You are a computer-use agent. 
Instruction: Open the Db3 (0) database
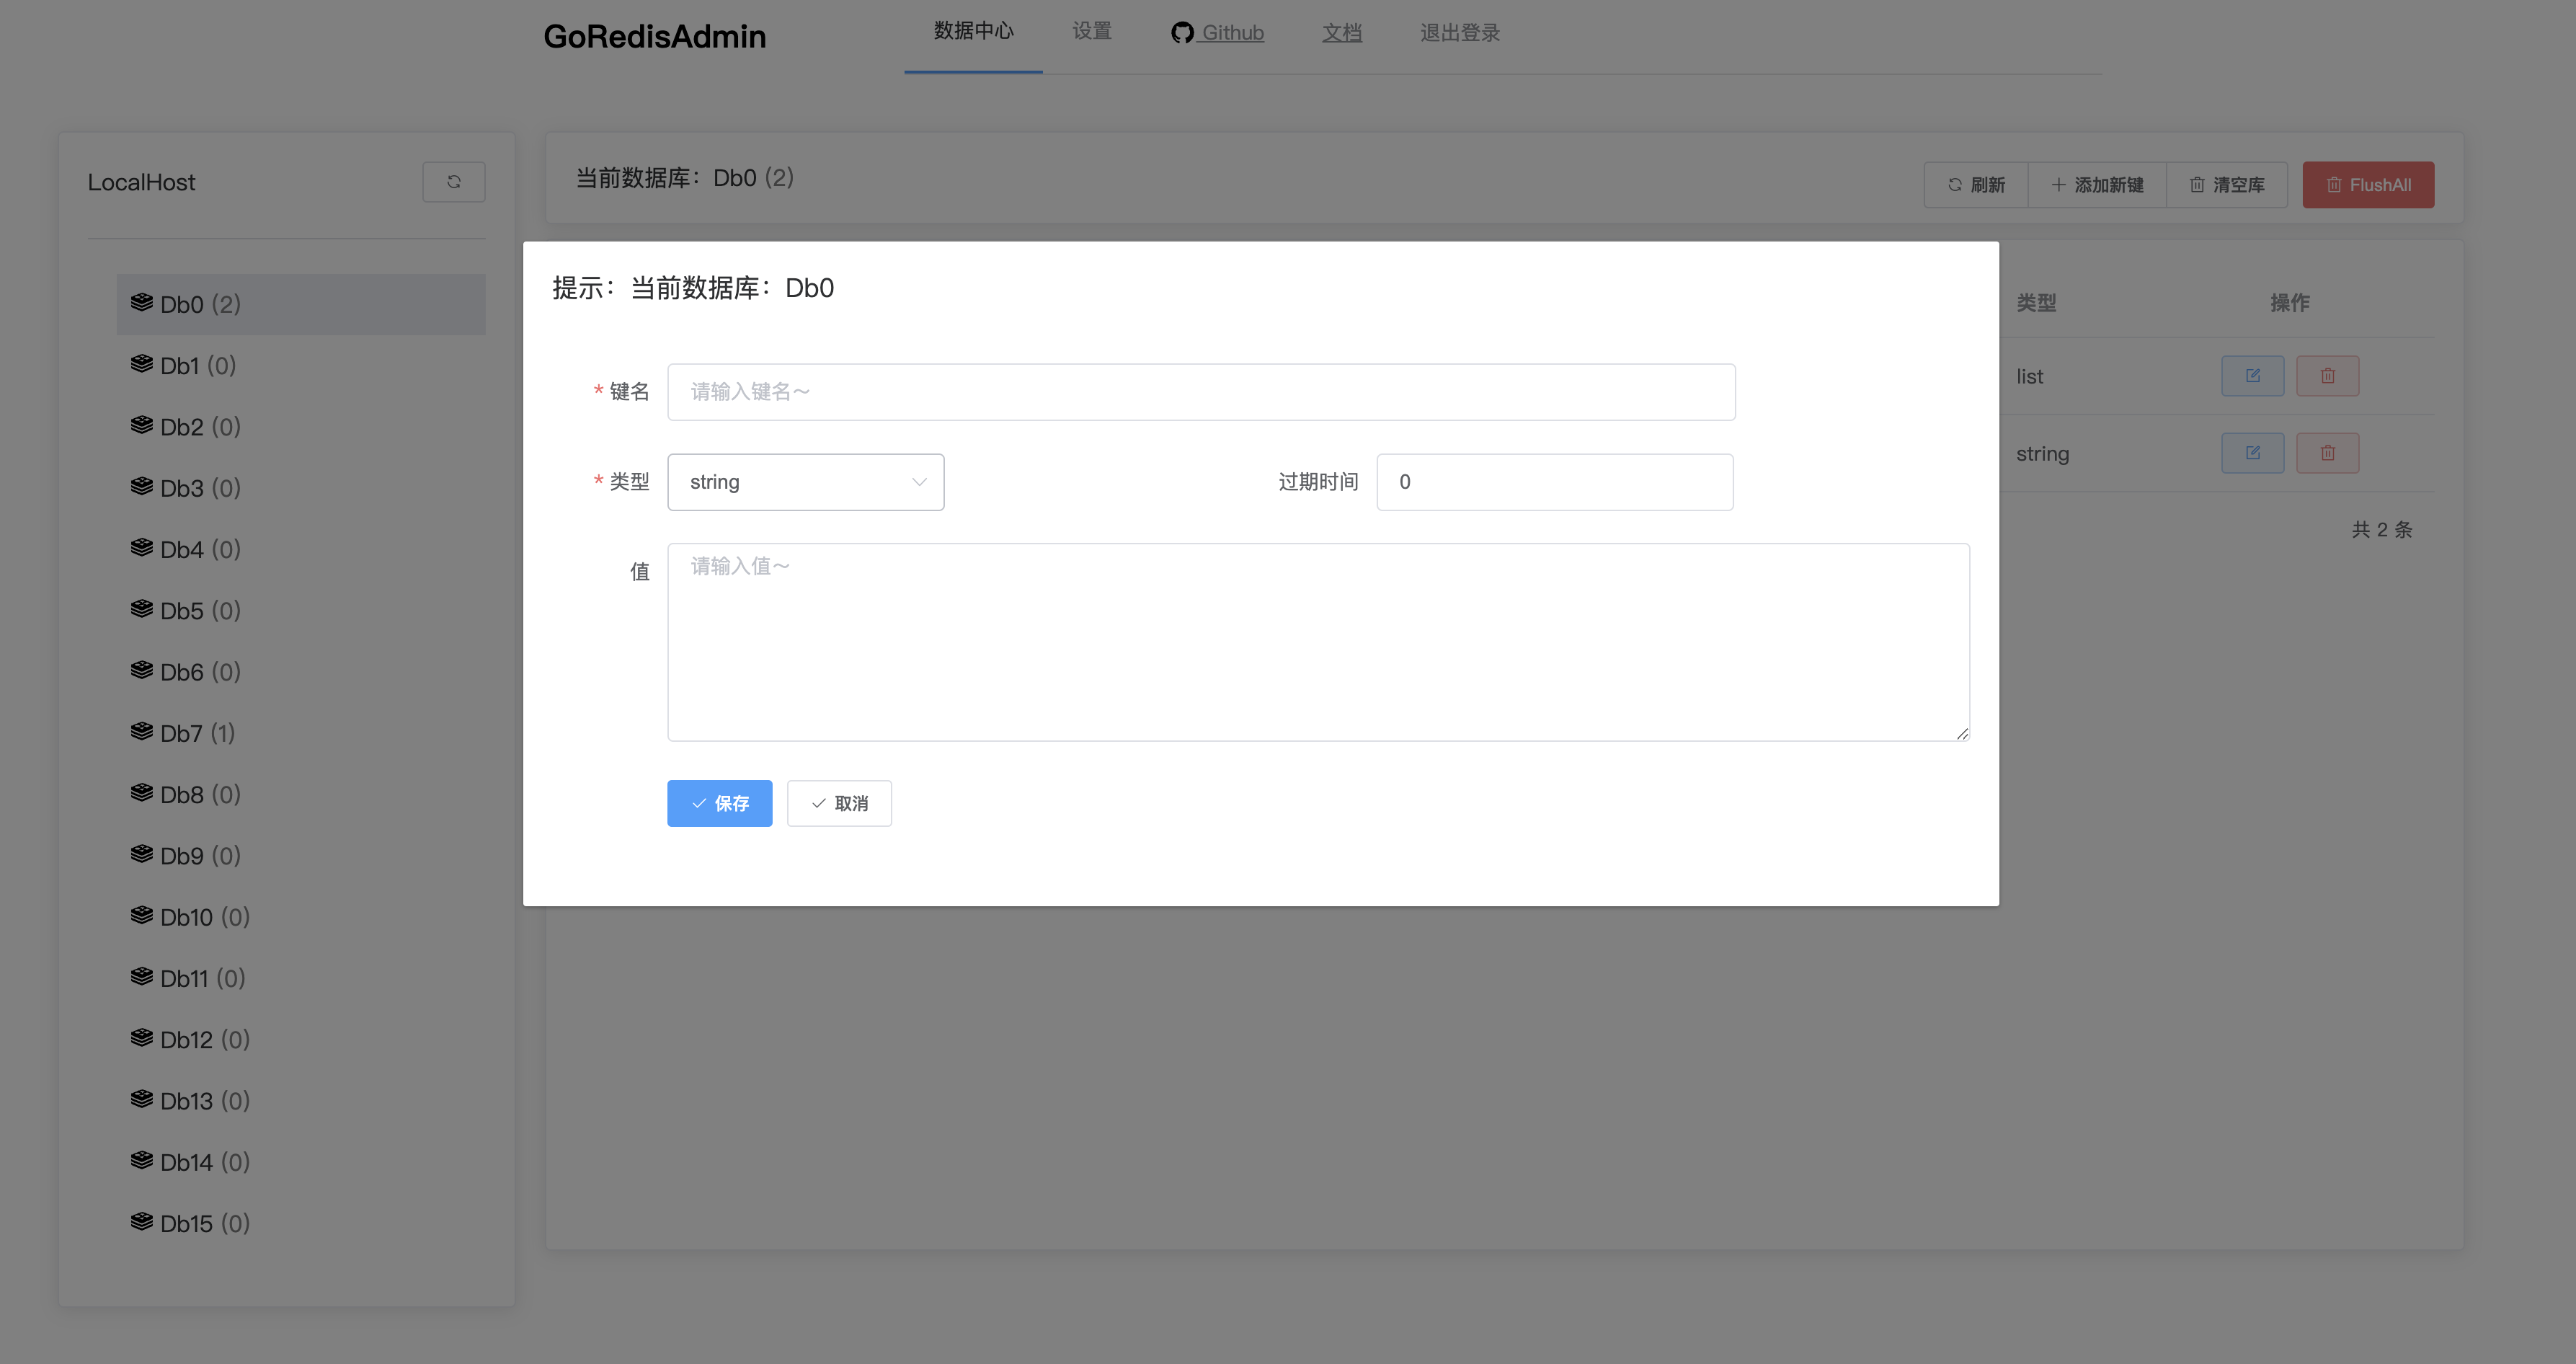(x=301, y=488)
